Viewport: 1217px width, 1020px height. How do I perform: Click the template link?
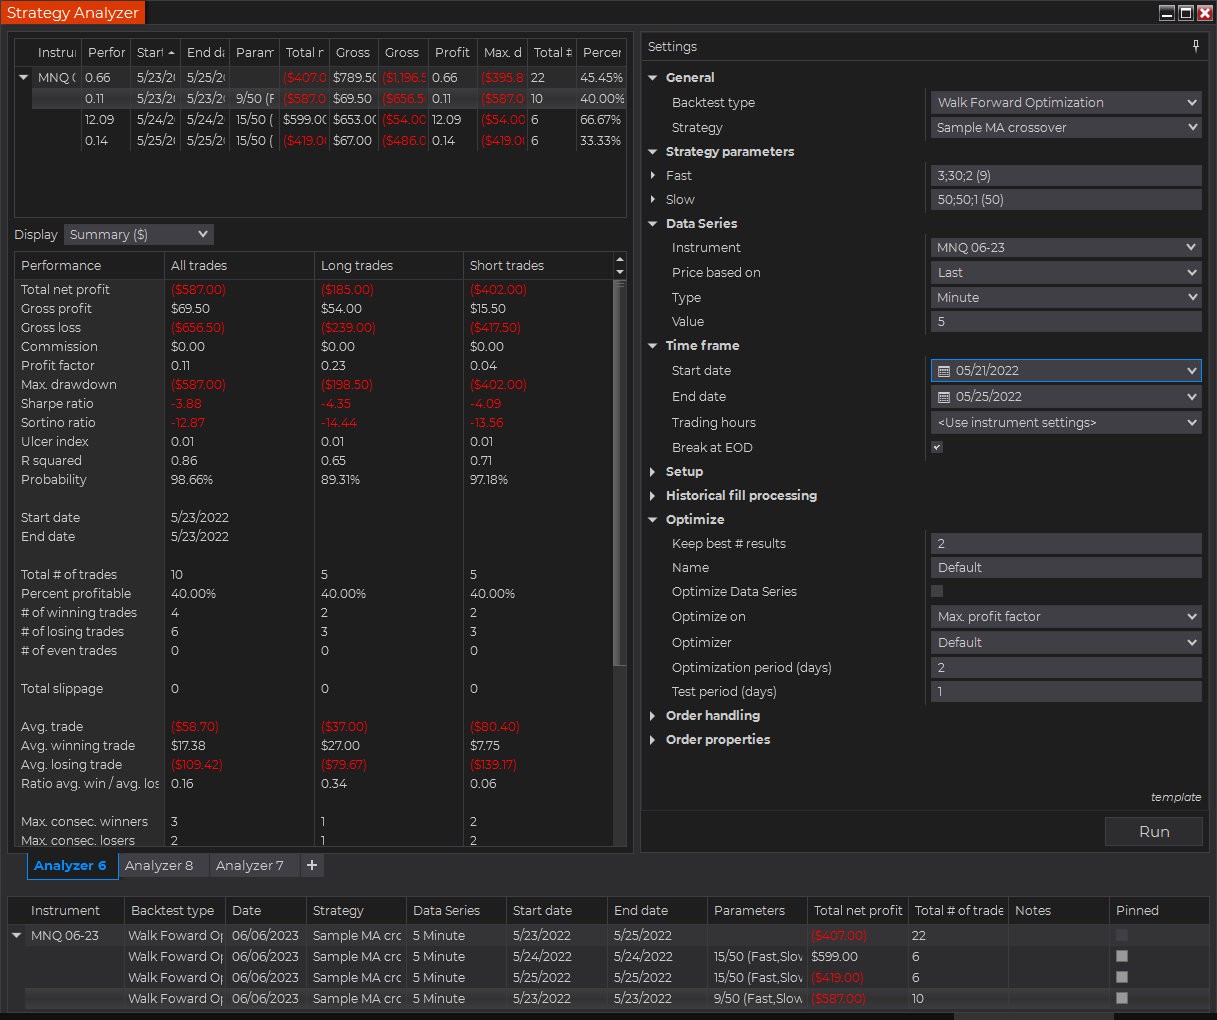[1175, 797]
